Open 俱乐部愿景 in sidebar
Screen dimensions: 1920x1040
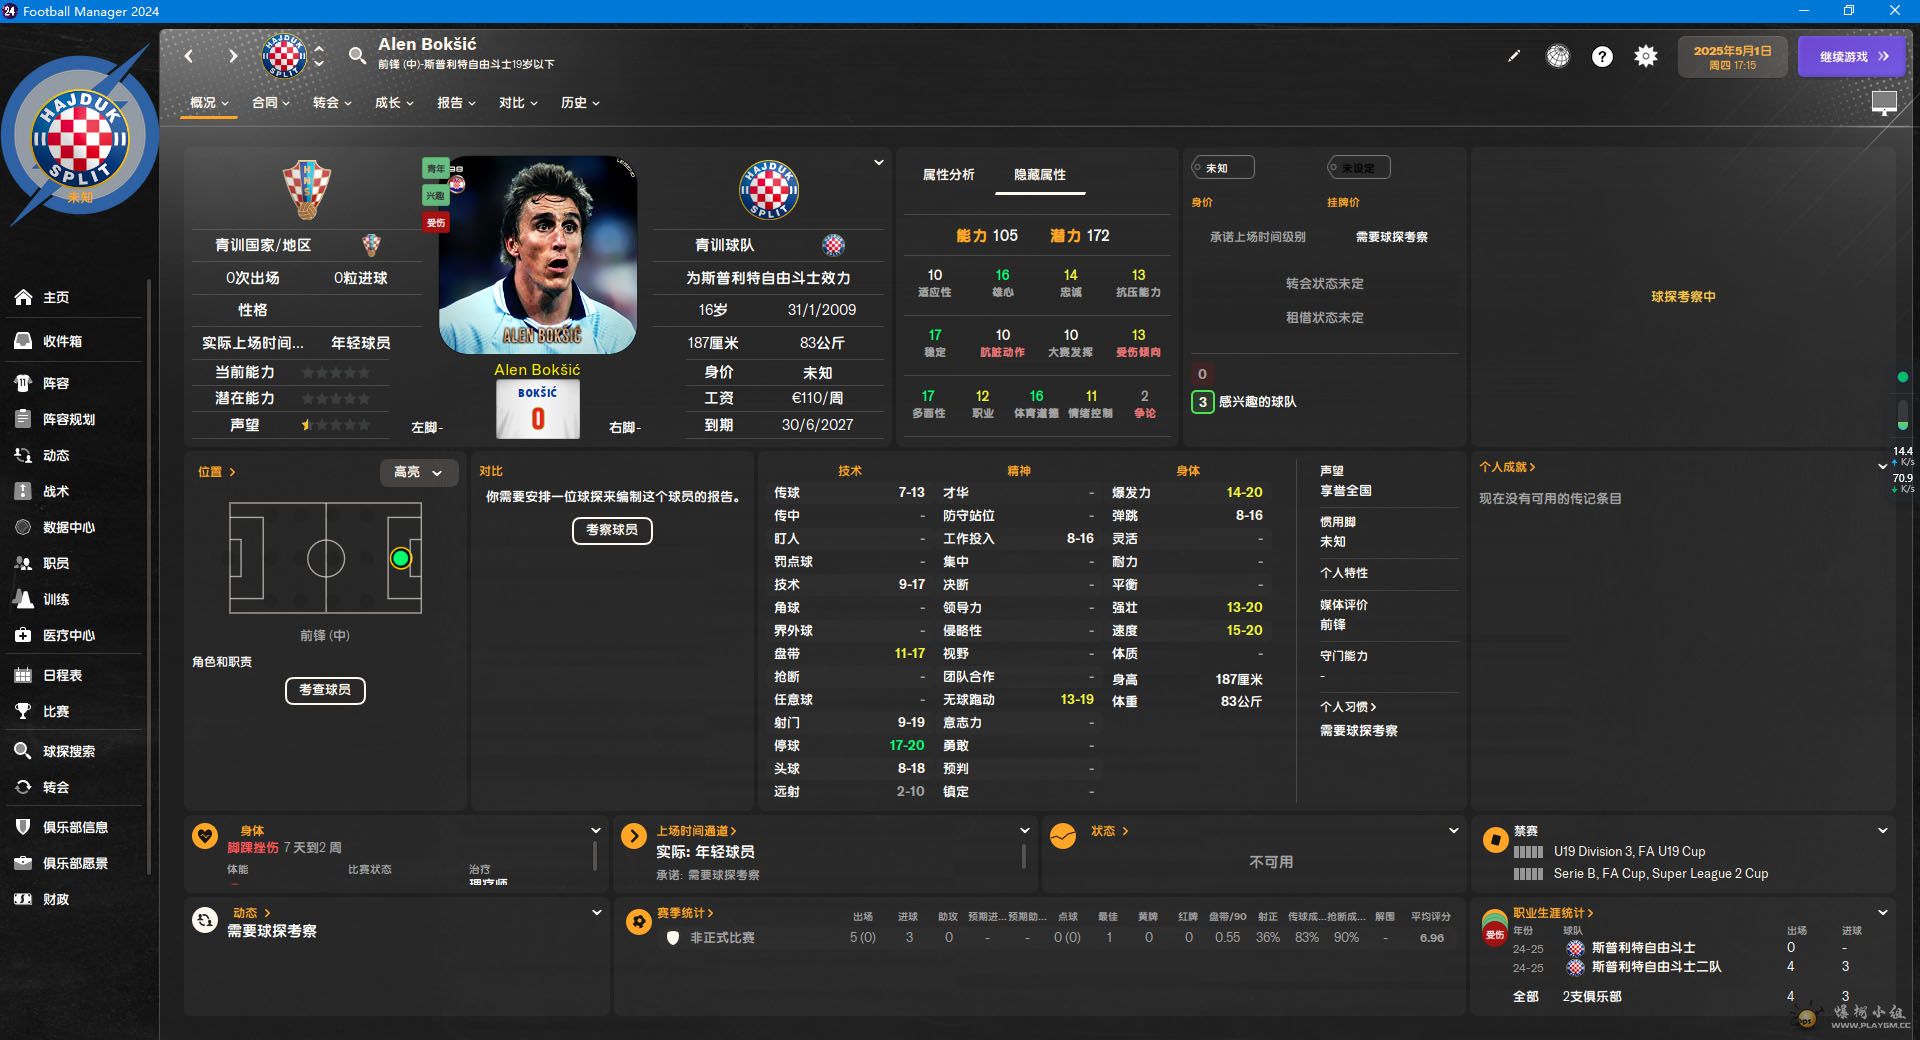click(x=75, y=863)
